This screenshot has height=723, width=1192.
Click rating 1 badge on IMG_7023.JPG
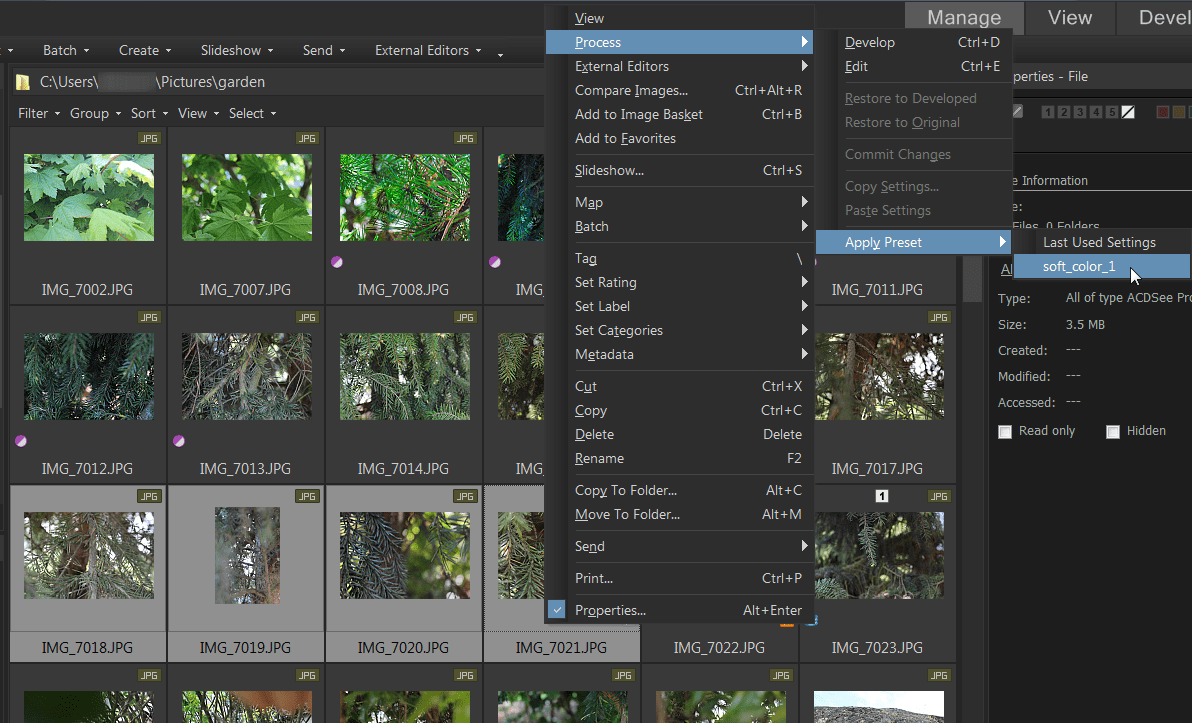(x=882, y=496)
